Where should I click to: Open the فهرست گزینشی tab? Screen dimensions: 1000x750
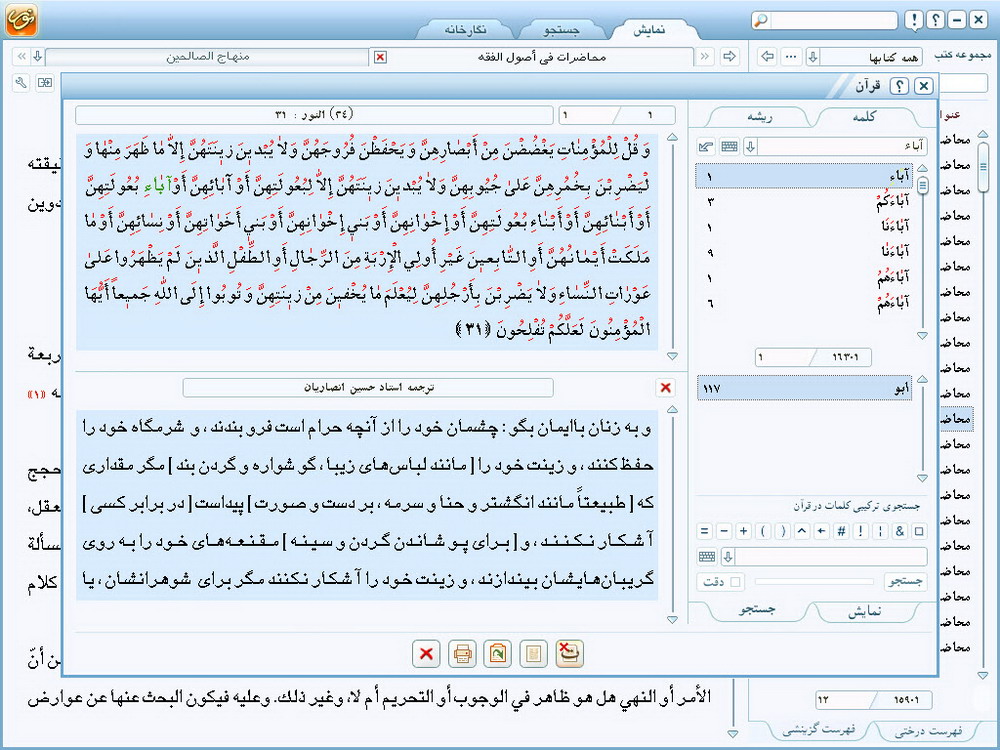tap(818, 730)
